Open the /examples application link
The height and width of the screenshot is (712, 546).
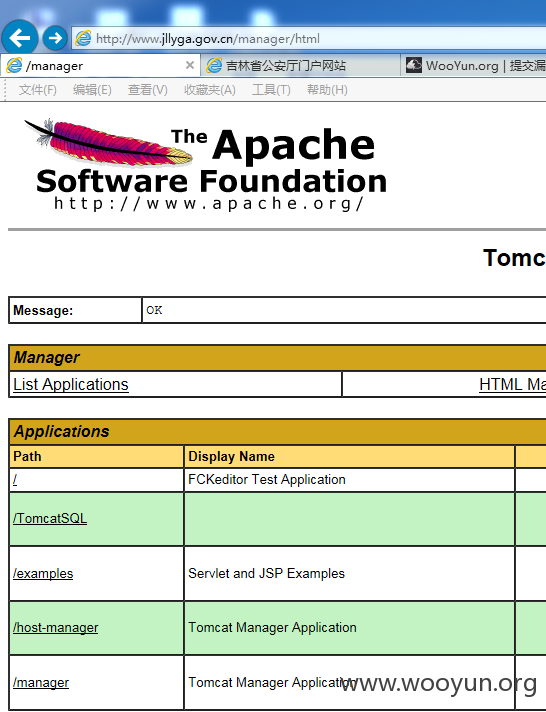tap(43, 574)
